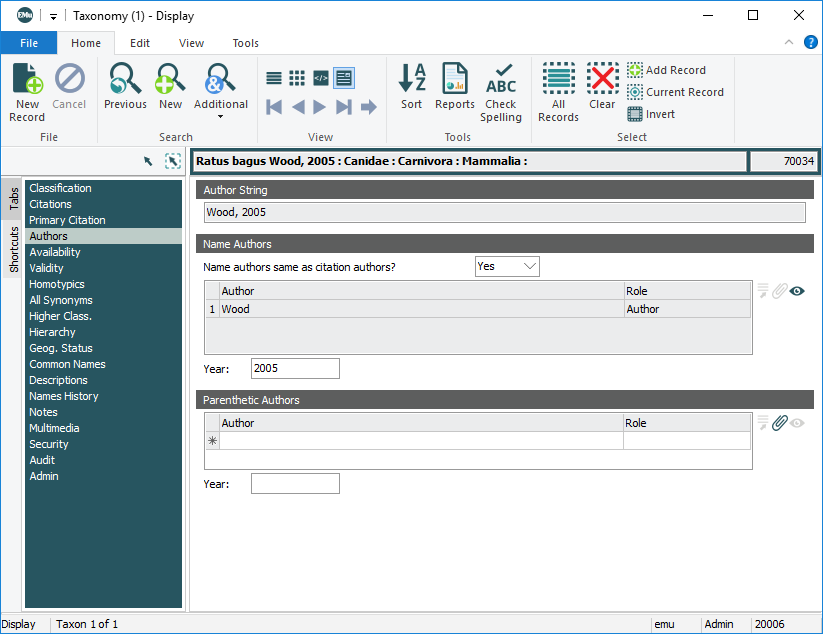Click the Sort tool icon
The height and width of the screenshot is (634, 823).
pyautogui.click(x=411, y=79)
